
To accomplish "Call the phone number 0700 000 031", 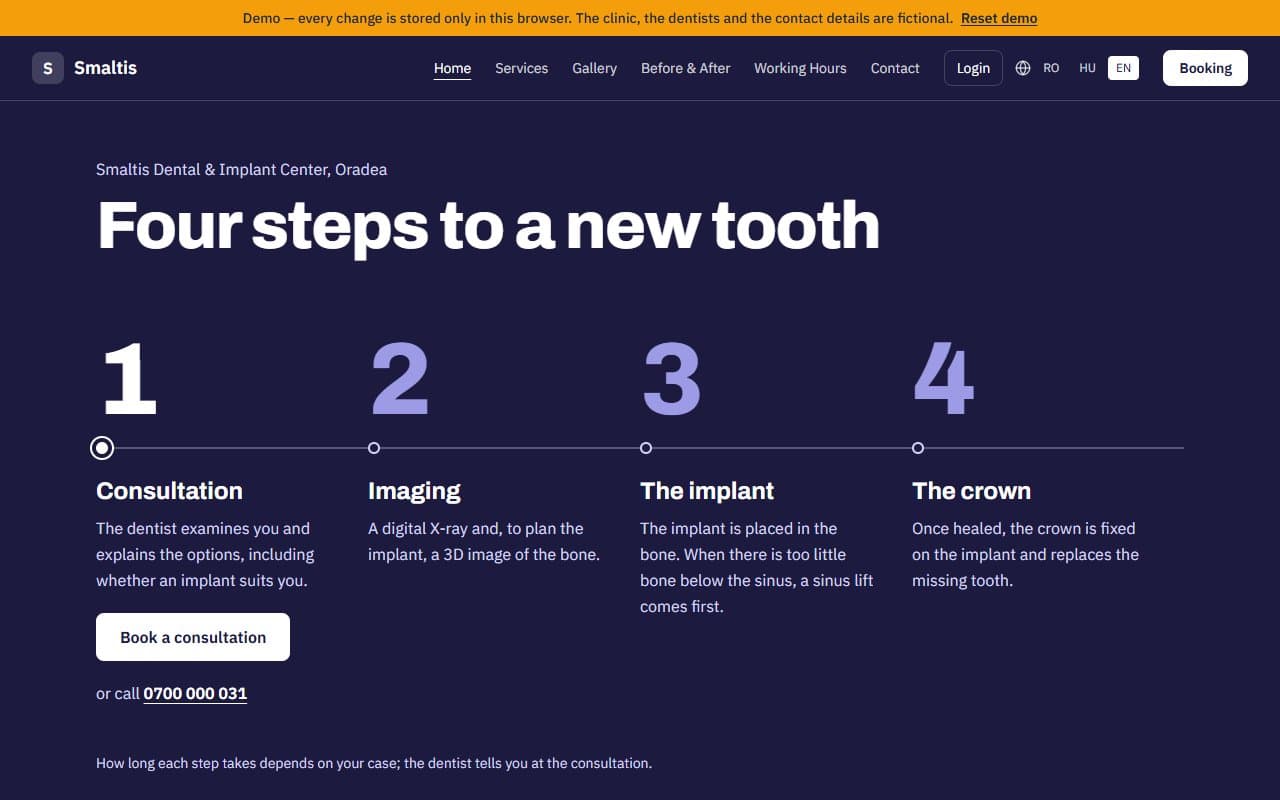I will click(195, 693).
